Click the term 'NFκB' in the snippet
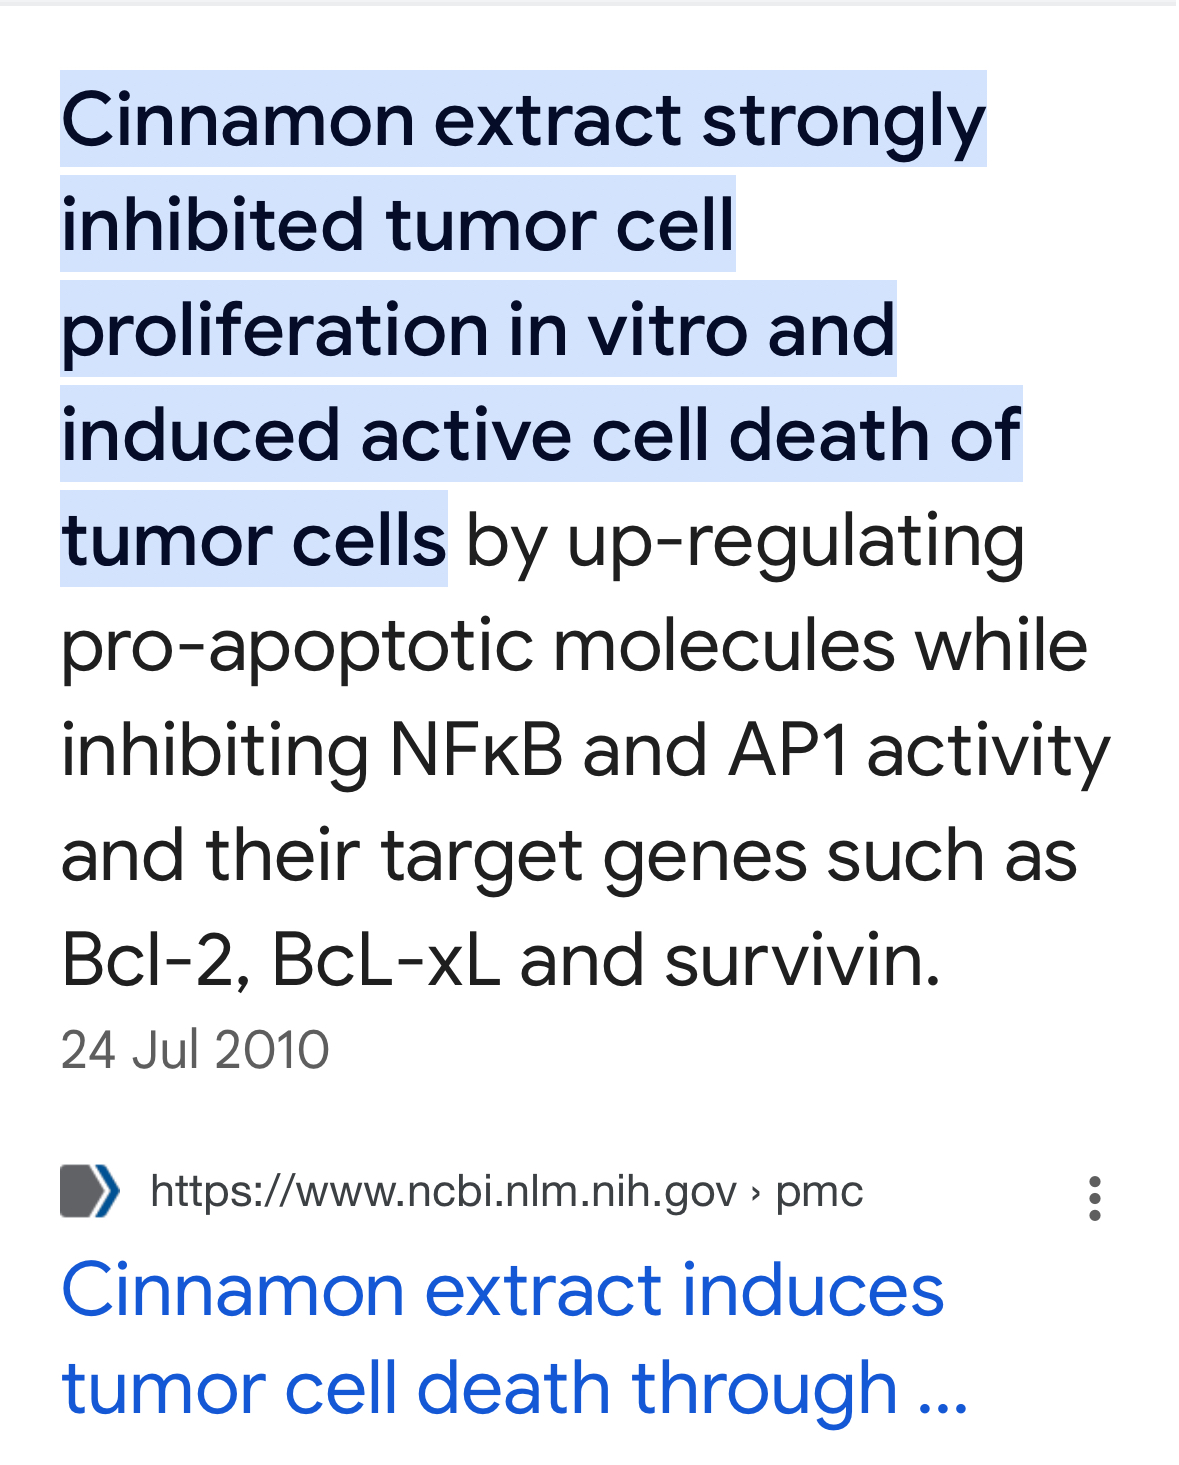The width and height of the screenshot is (1179, 1465). coord(476,750)
